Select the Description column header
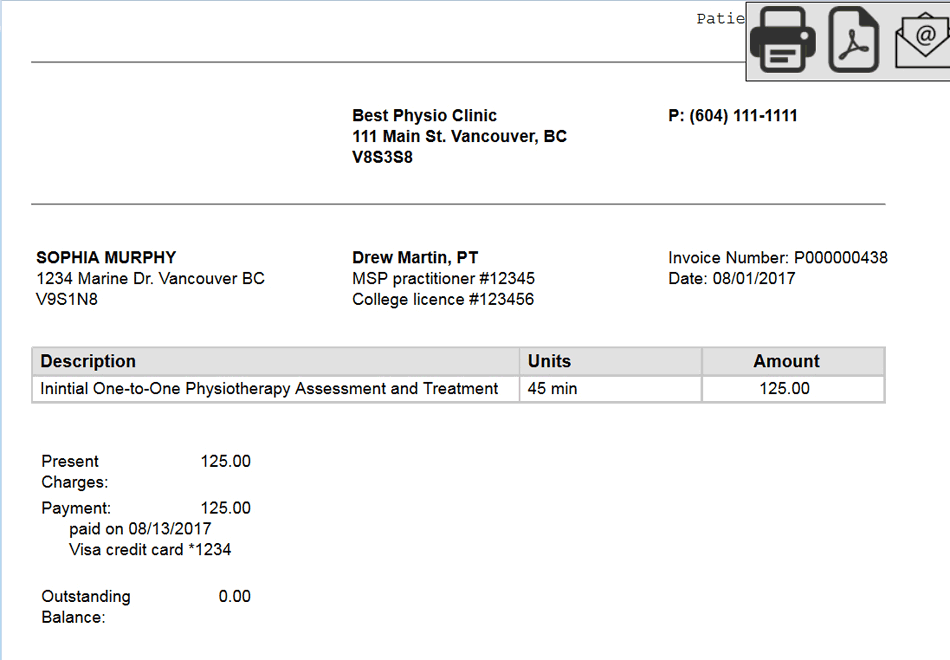Viewport: 950px width, 660px height. (x=88, y=361)
